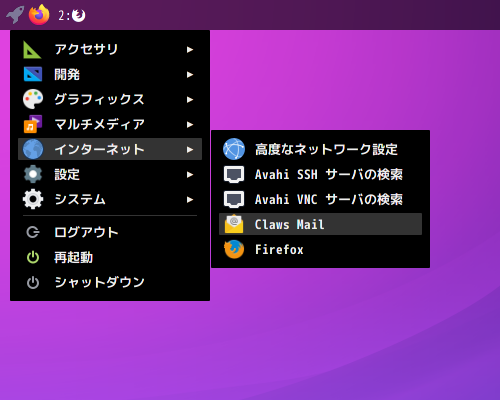Launch Claws Mail

[x=320, y=224]
